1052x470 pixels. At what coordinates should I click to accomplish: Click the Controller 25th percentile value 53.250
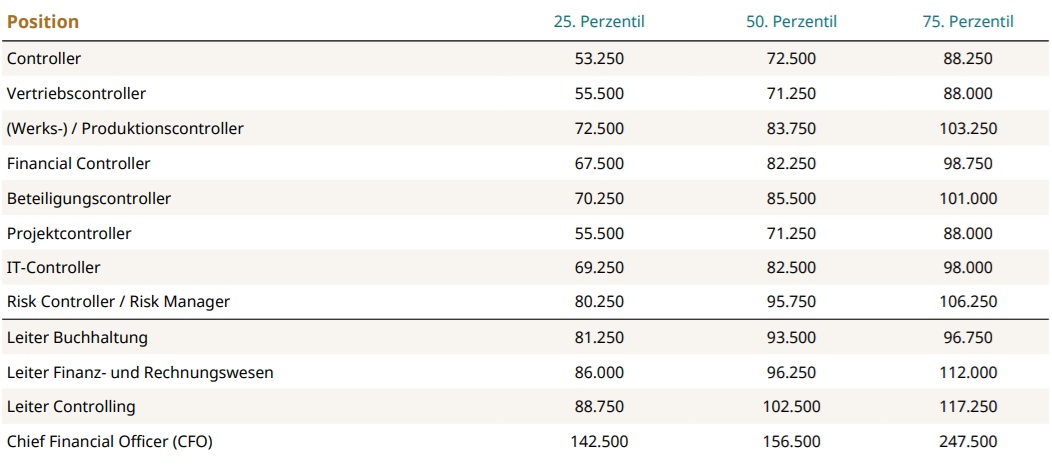[x=599, y=59]
